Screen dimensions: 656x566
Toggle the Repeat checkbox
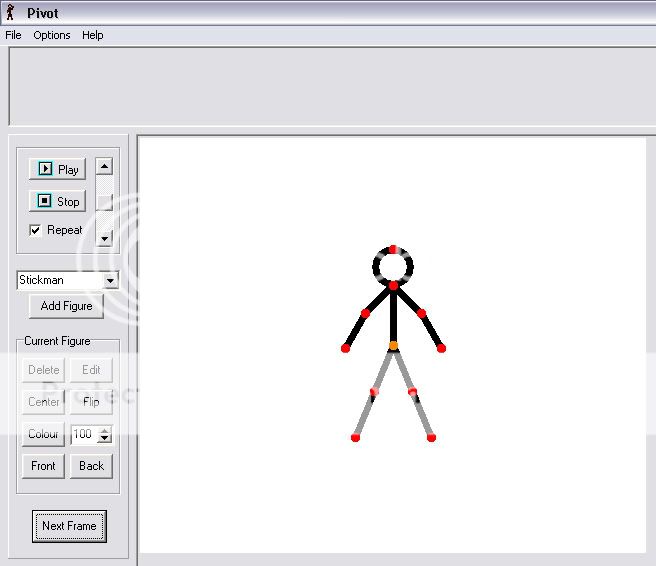(x=36, y=230)
